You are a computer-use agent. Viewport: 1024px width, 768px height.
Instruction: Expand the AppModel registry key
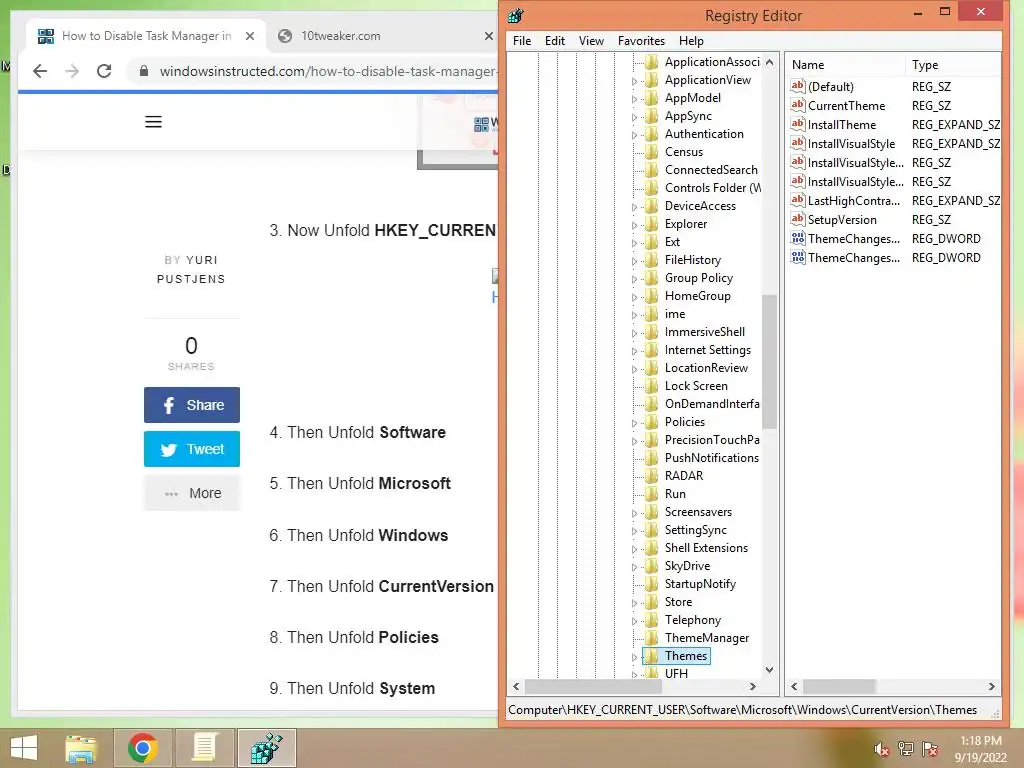click(x=634, y=99)
